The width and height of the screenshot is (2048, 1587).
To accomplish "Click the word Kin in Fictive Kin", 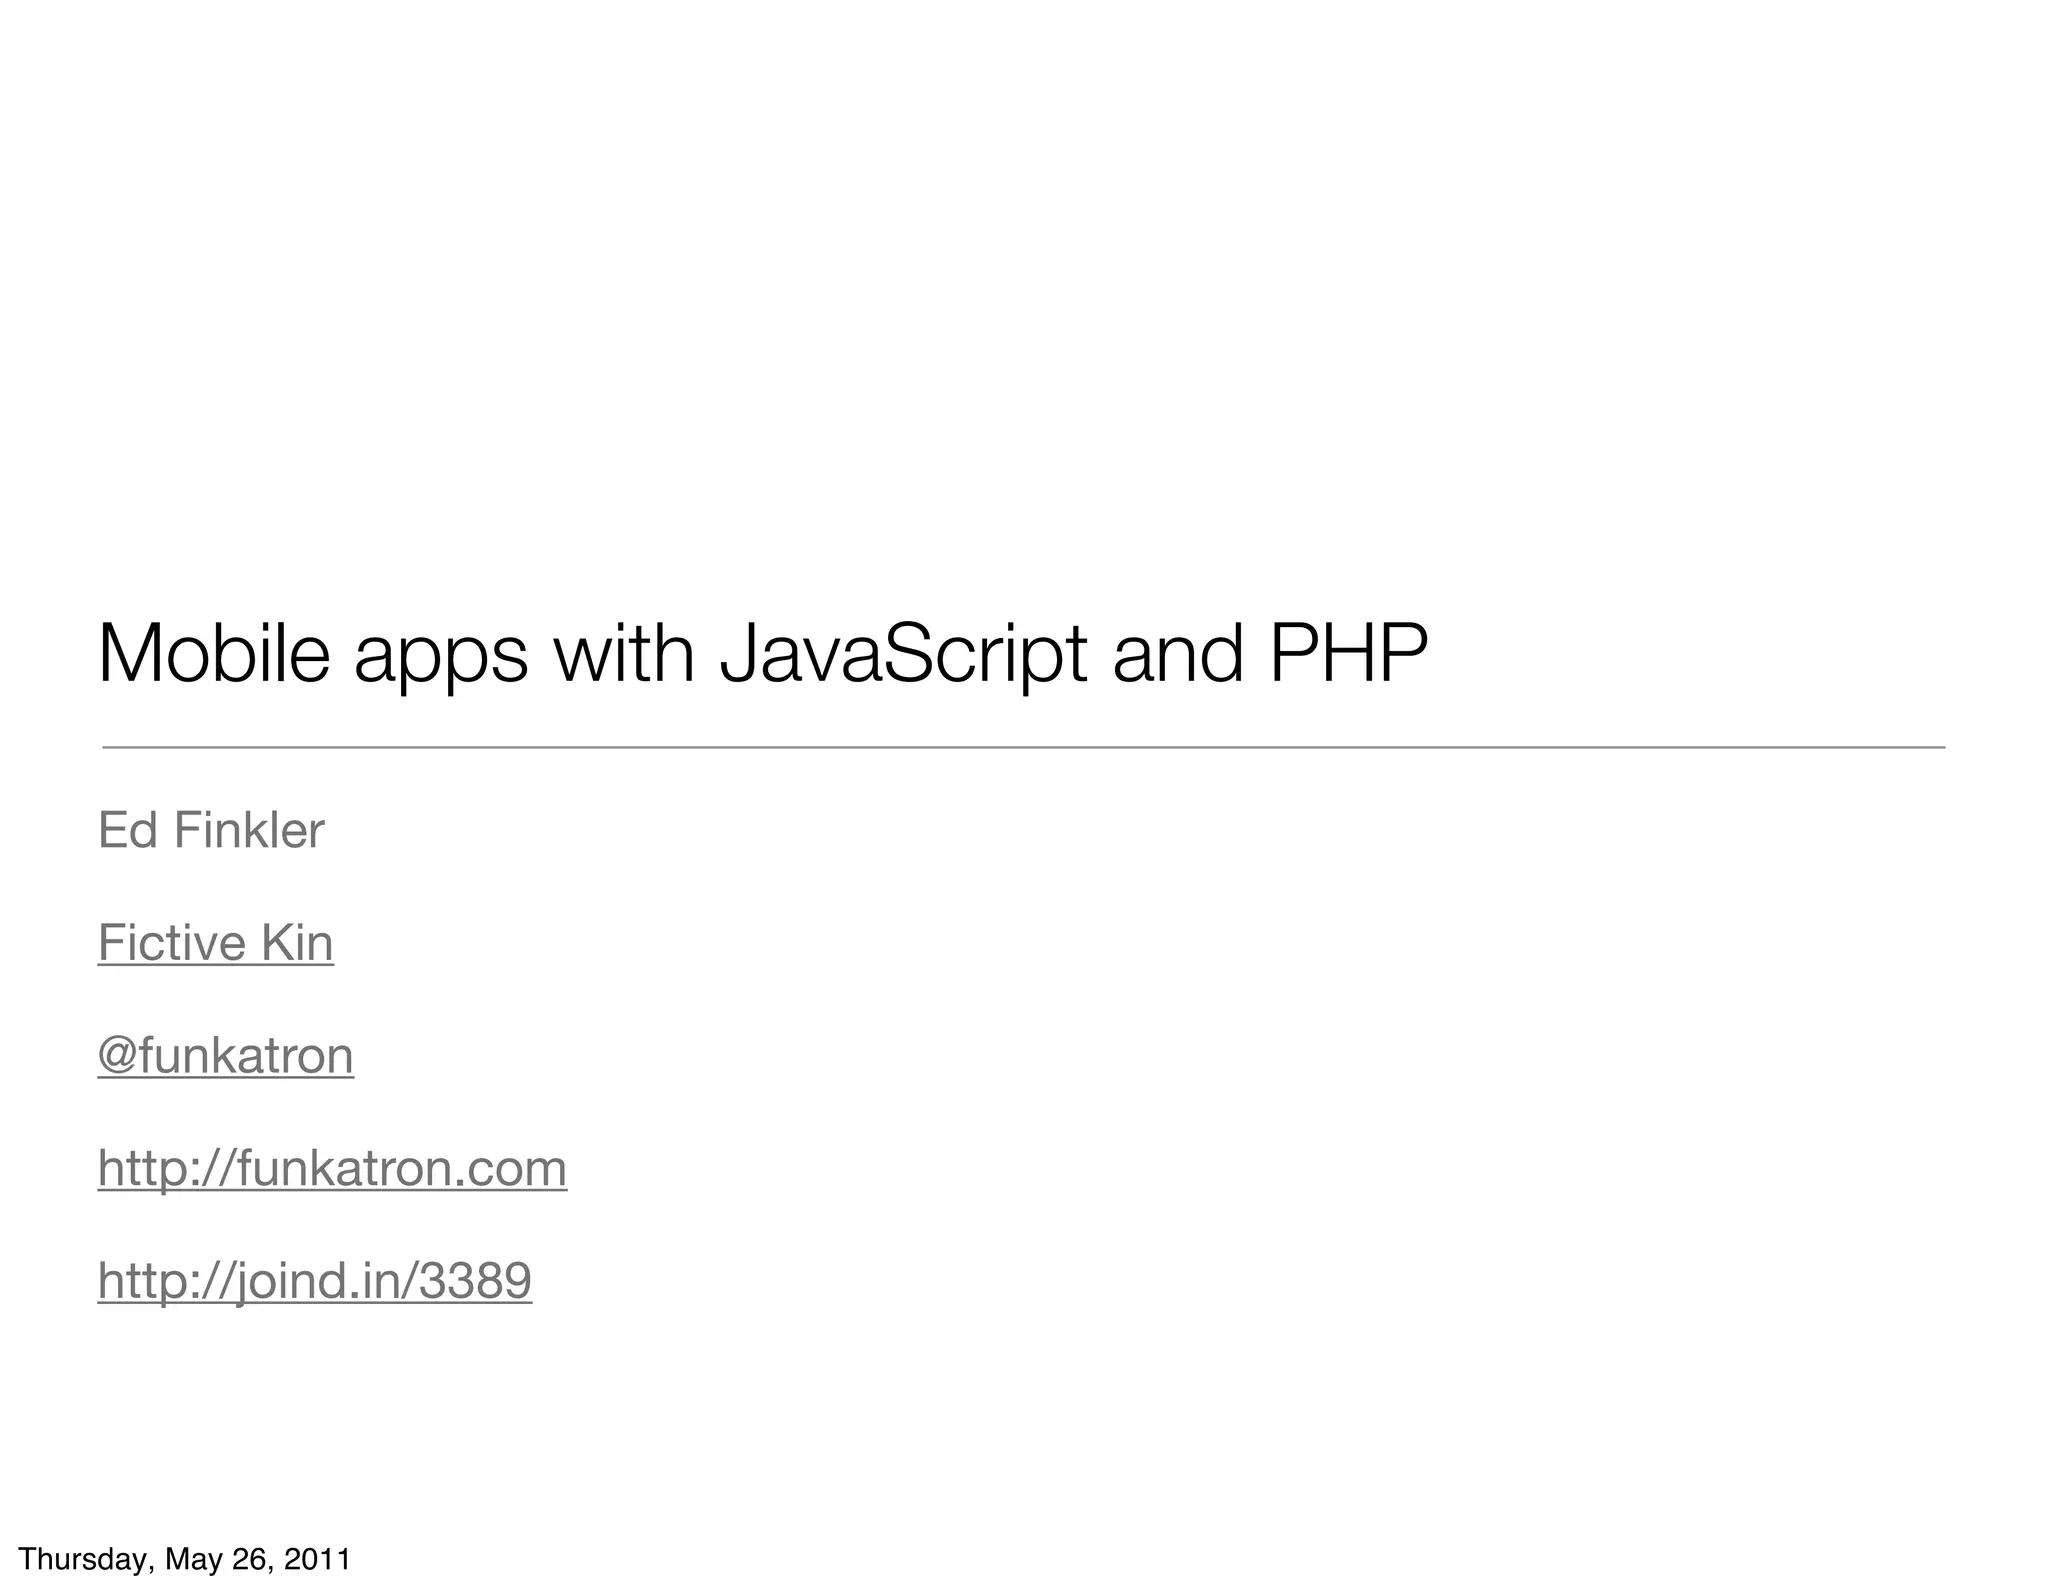I will click(x=297, y=943).
